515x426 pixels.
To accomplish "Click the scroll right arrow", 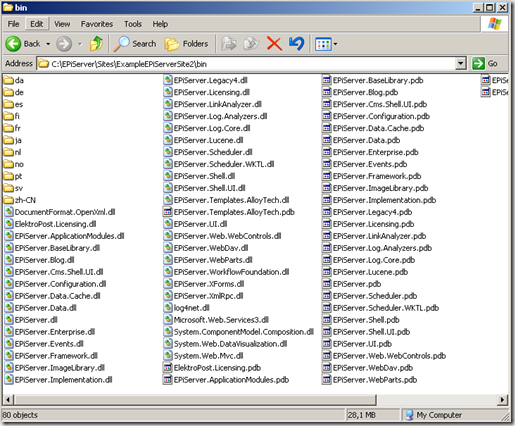I will [502, 399].
